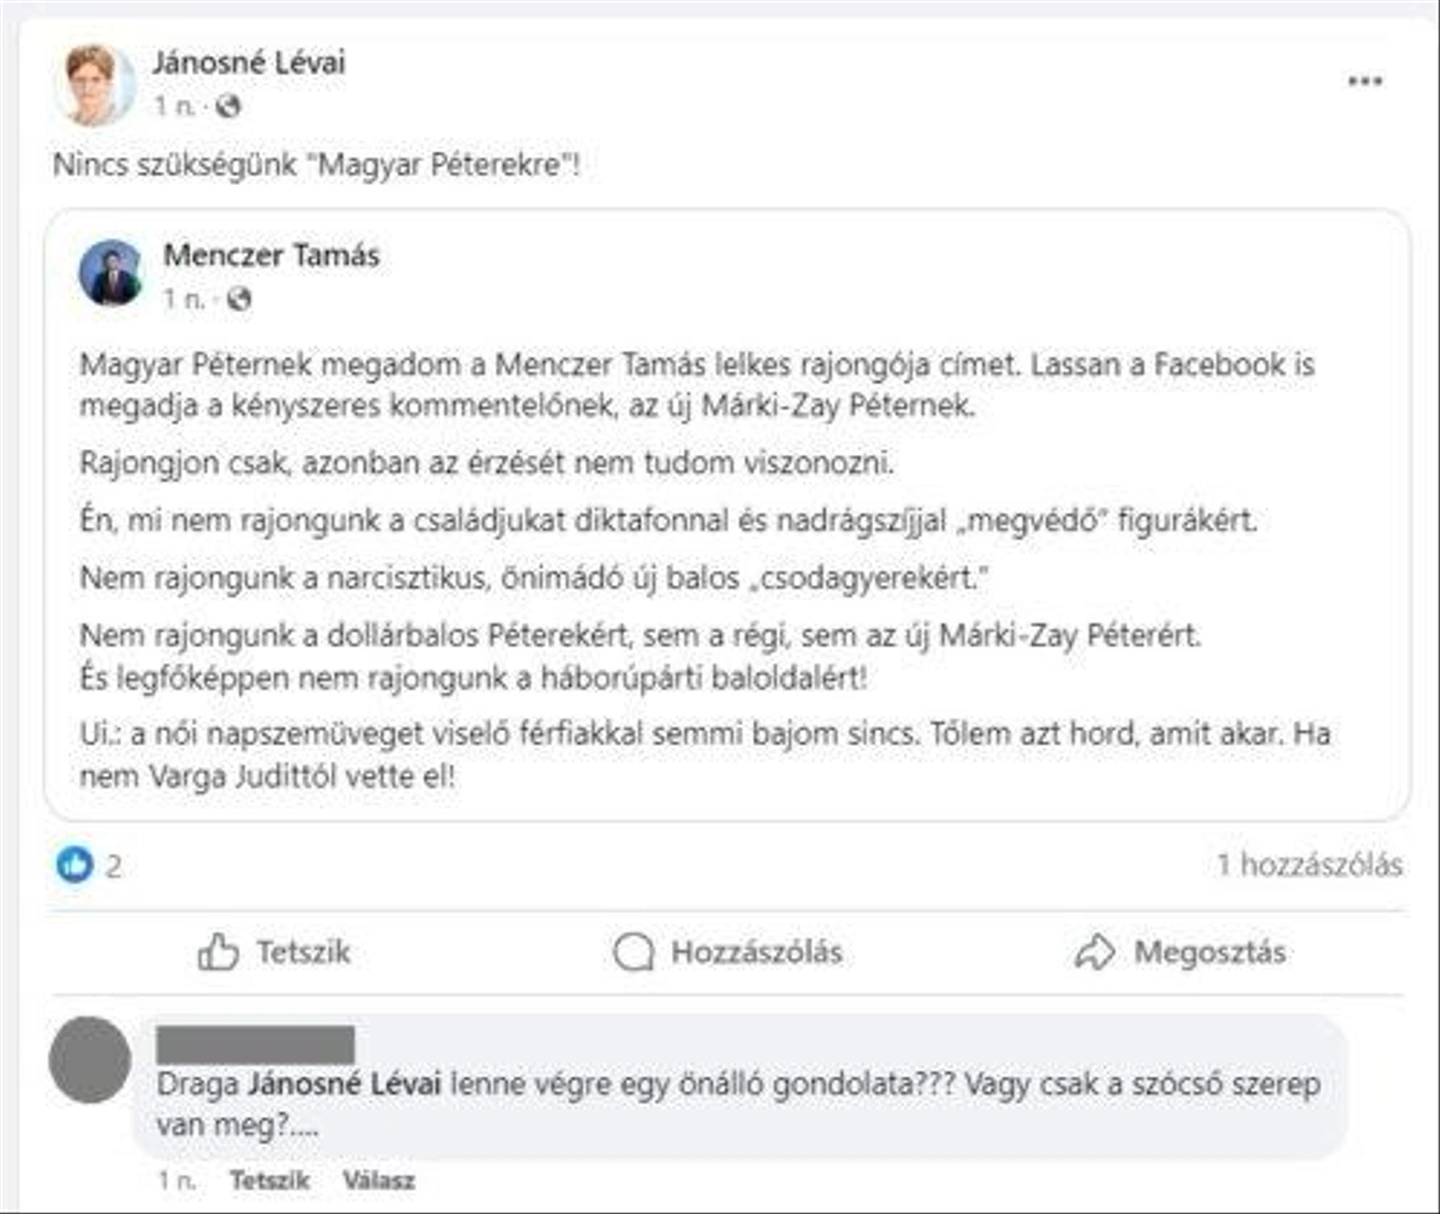Screen dimensions: 1440x1214
Task: Open the Jánosné Lévai profile name link
Action: pyautogui.click(x=249, y=63)
